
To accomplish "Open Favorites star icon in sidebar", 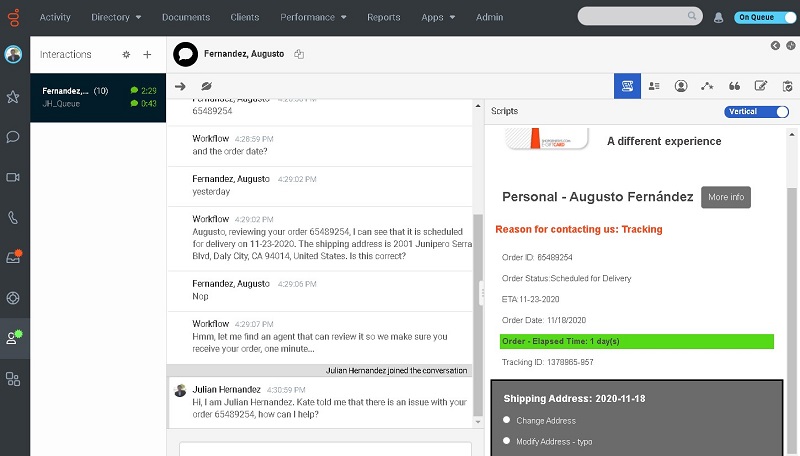I will click(x=13, y=97).
